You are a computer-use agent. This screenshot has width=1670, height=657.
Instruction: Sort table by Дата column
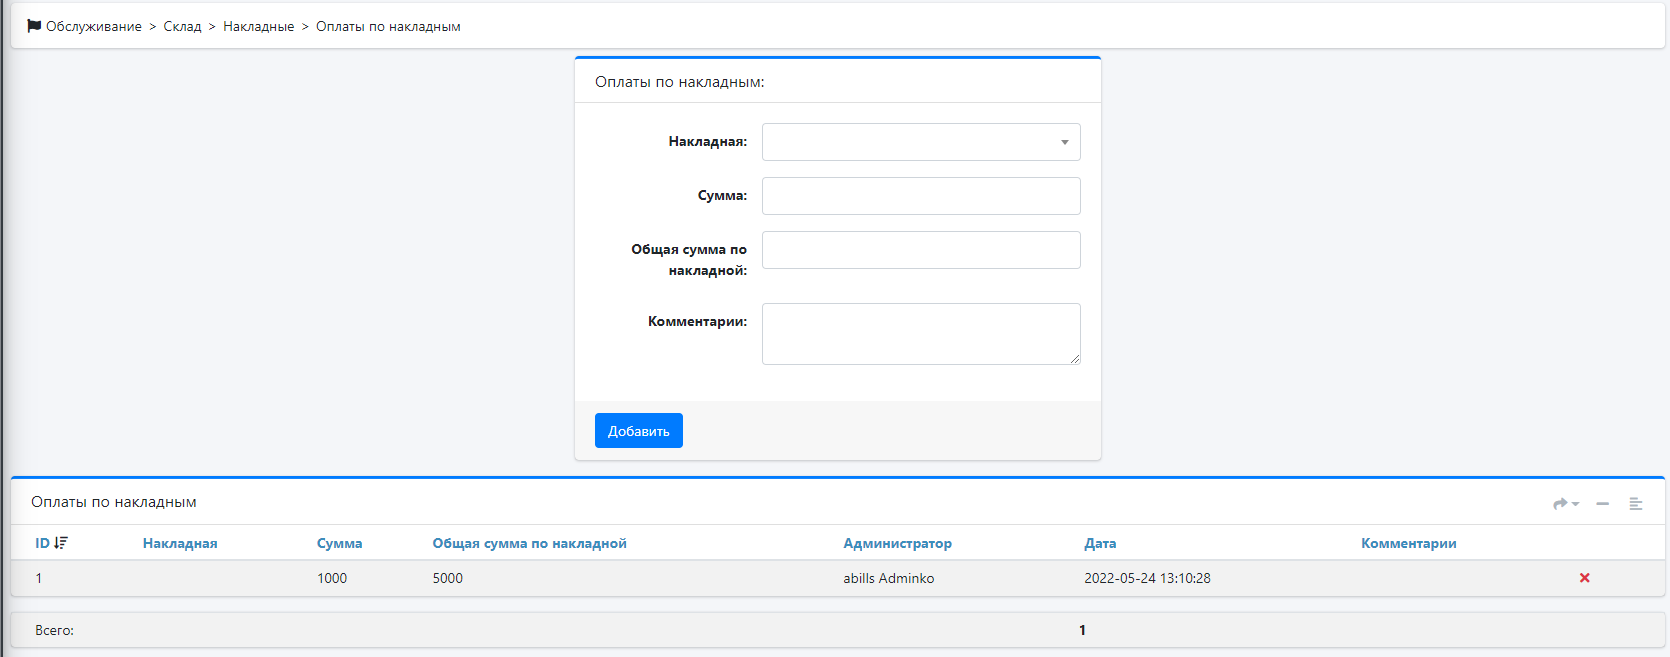point(1100,544)
